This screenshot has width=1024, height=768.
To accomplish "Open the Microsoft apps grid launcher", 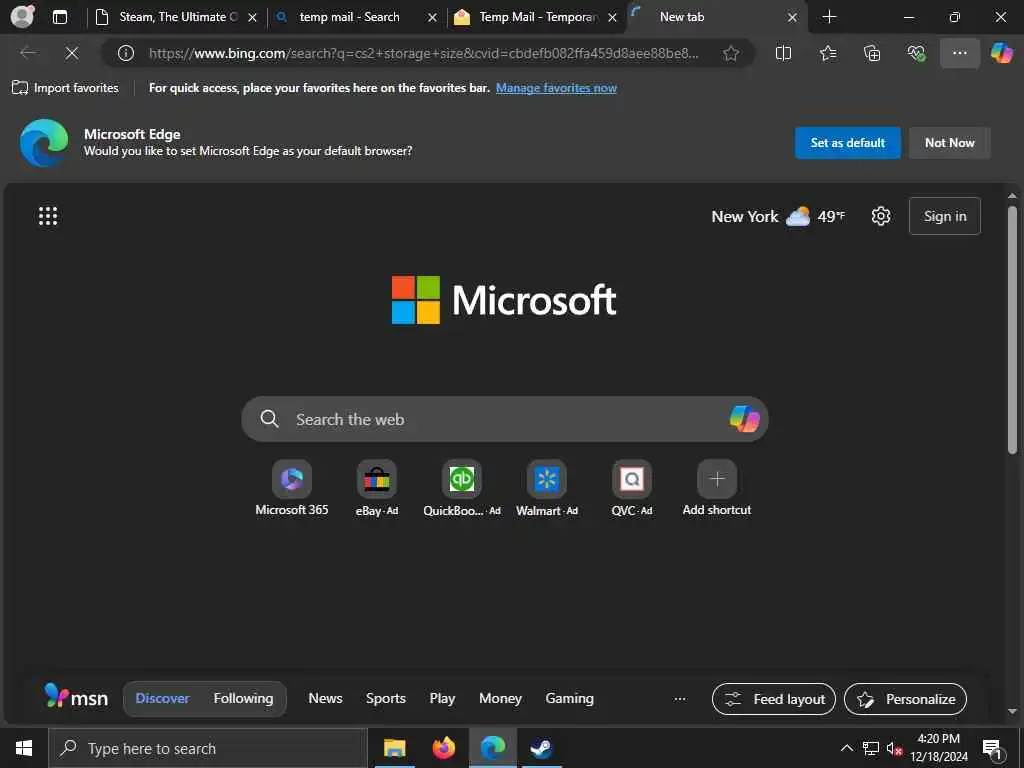I will tap(48, 216).
